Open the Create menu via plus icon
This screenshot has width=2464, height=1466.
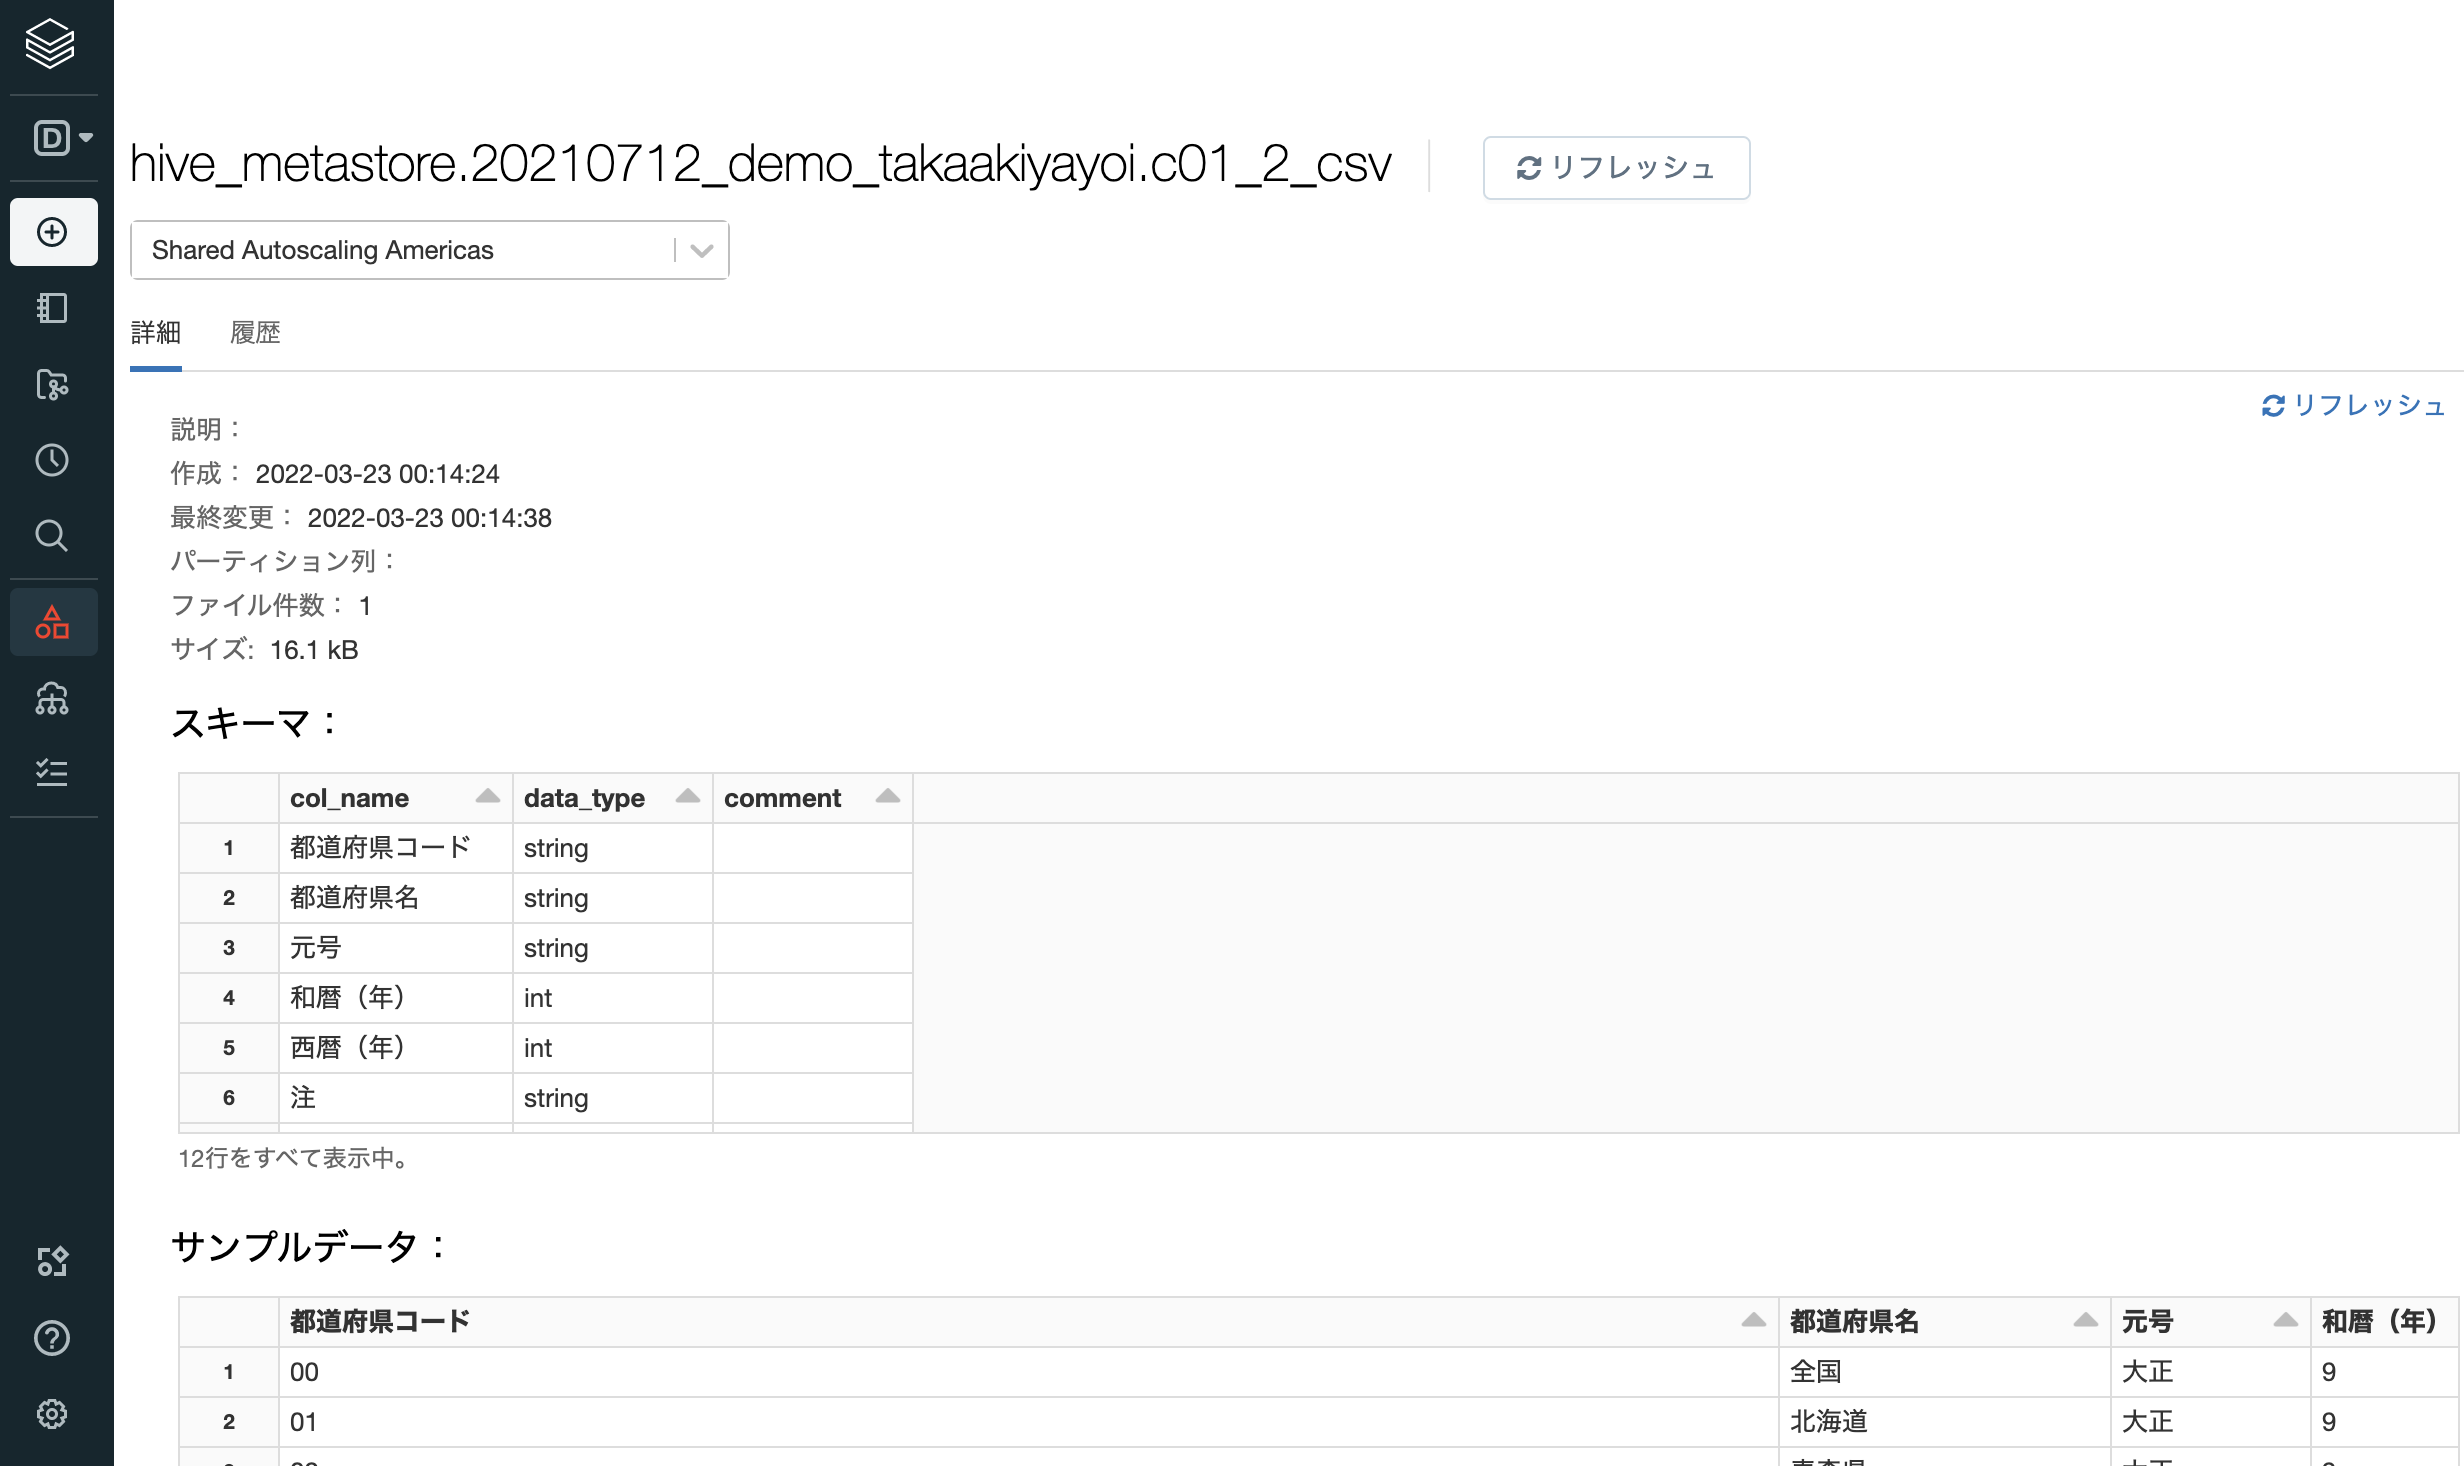53,232
